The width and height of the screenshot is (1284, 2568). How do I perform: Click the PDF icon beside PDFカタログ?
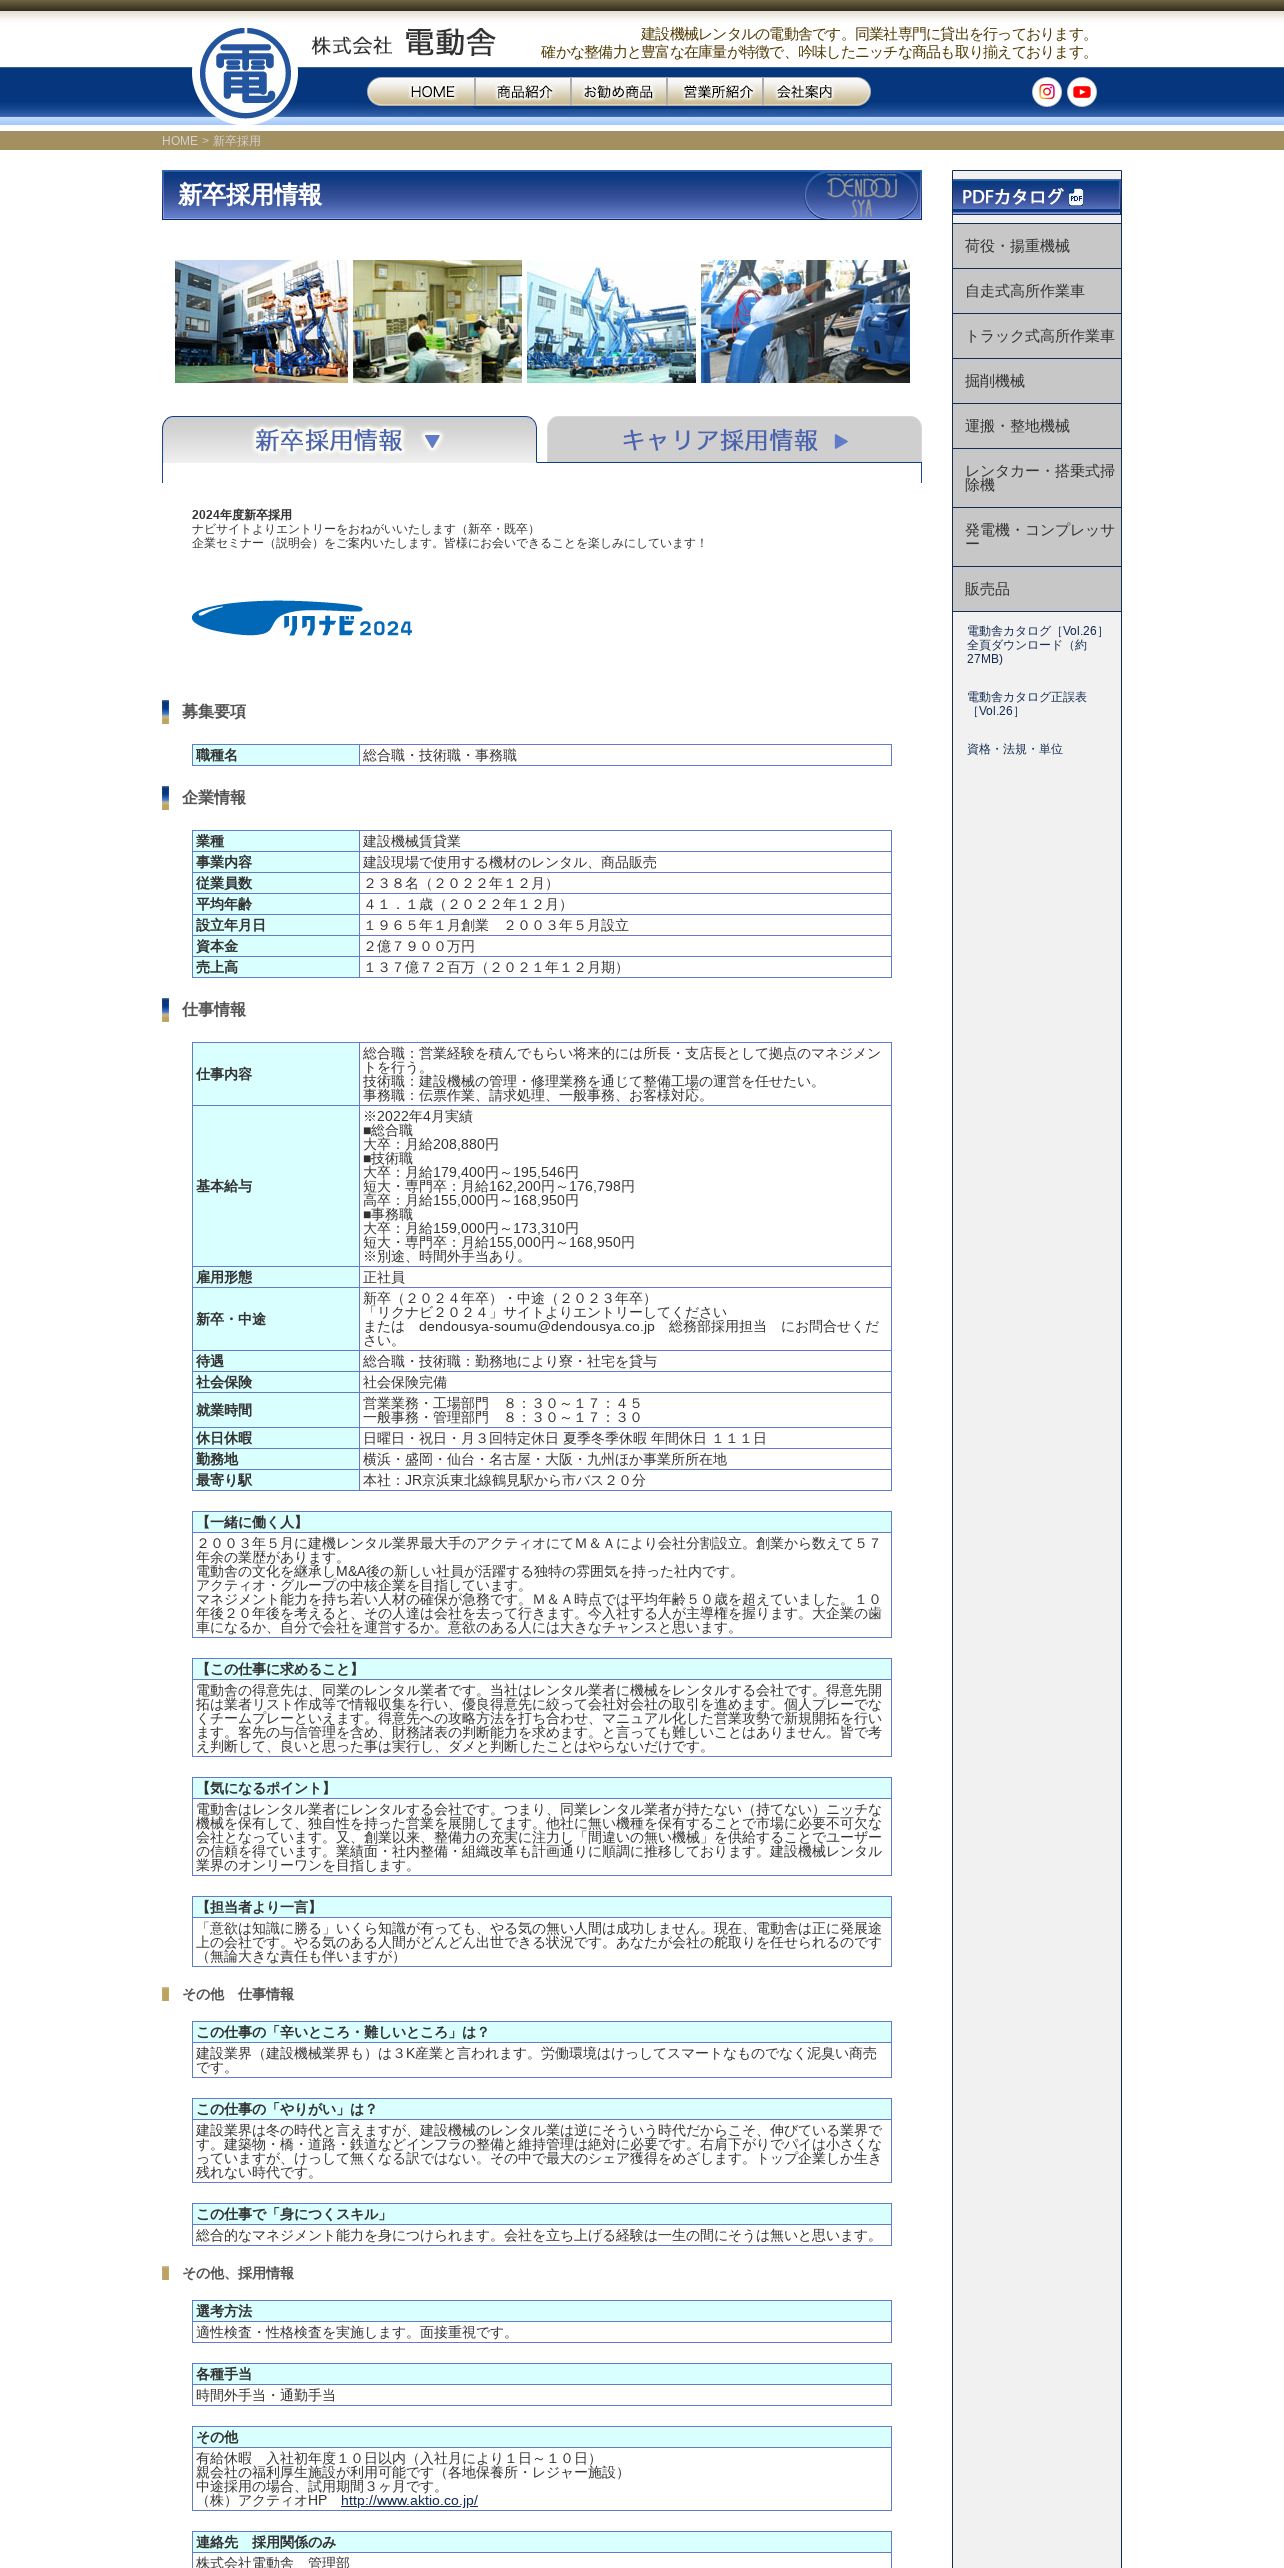pos(1076,197)
